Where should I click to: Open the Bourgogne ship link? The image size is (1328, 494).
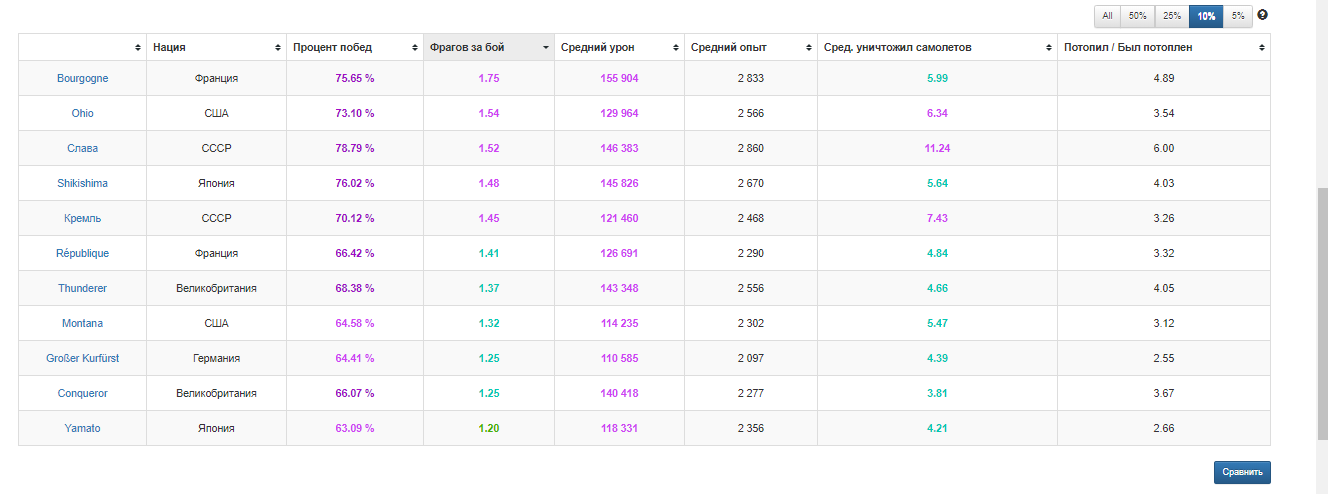point(83,78)
